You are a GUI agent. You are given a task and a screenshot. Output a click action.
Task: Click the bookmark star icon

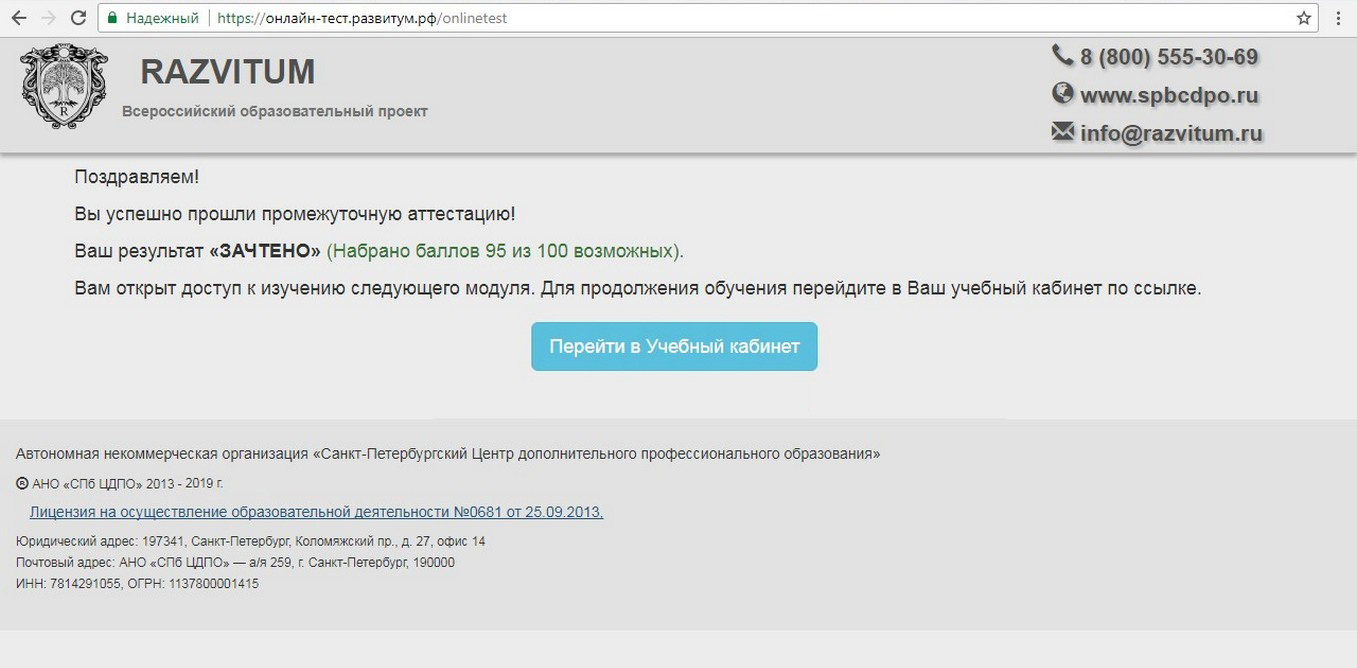point(1302,17)
